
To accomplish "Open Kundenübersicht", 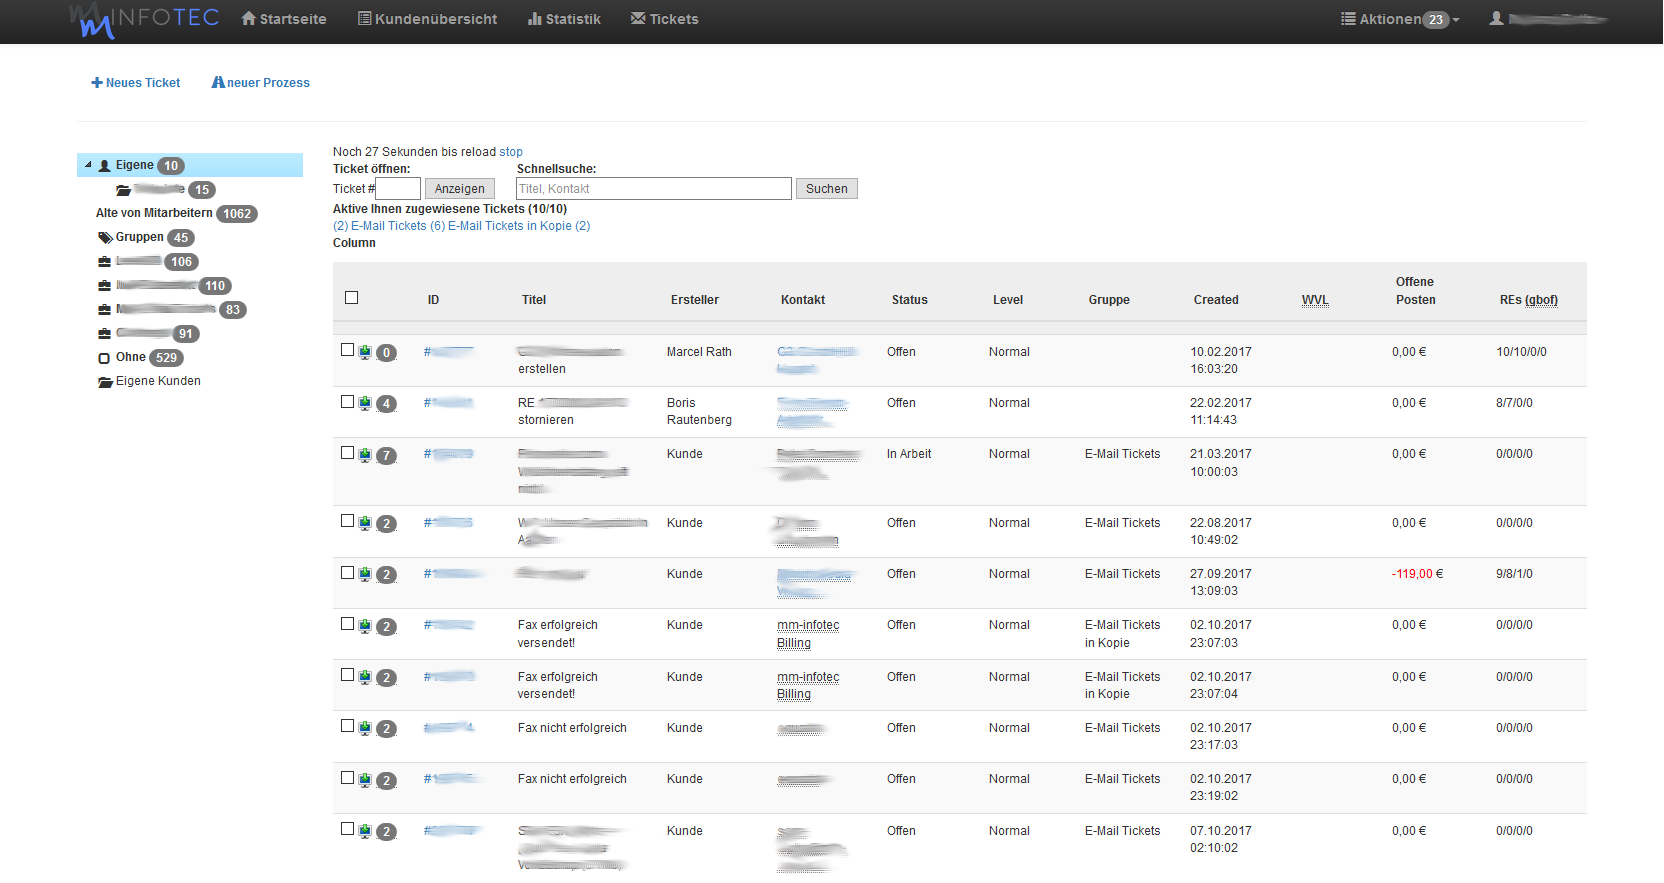I will pyautogui.click(x=428, y=19).
